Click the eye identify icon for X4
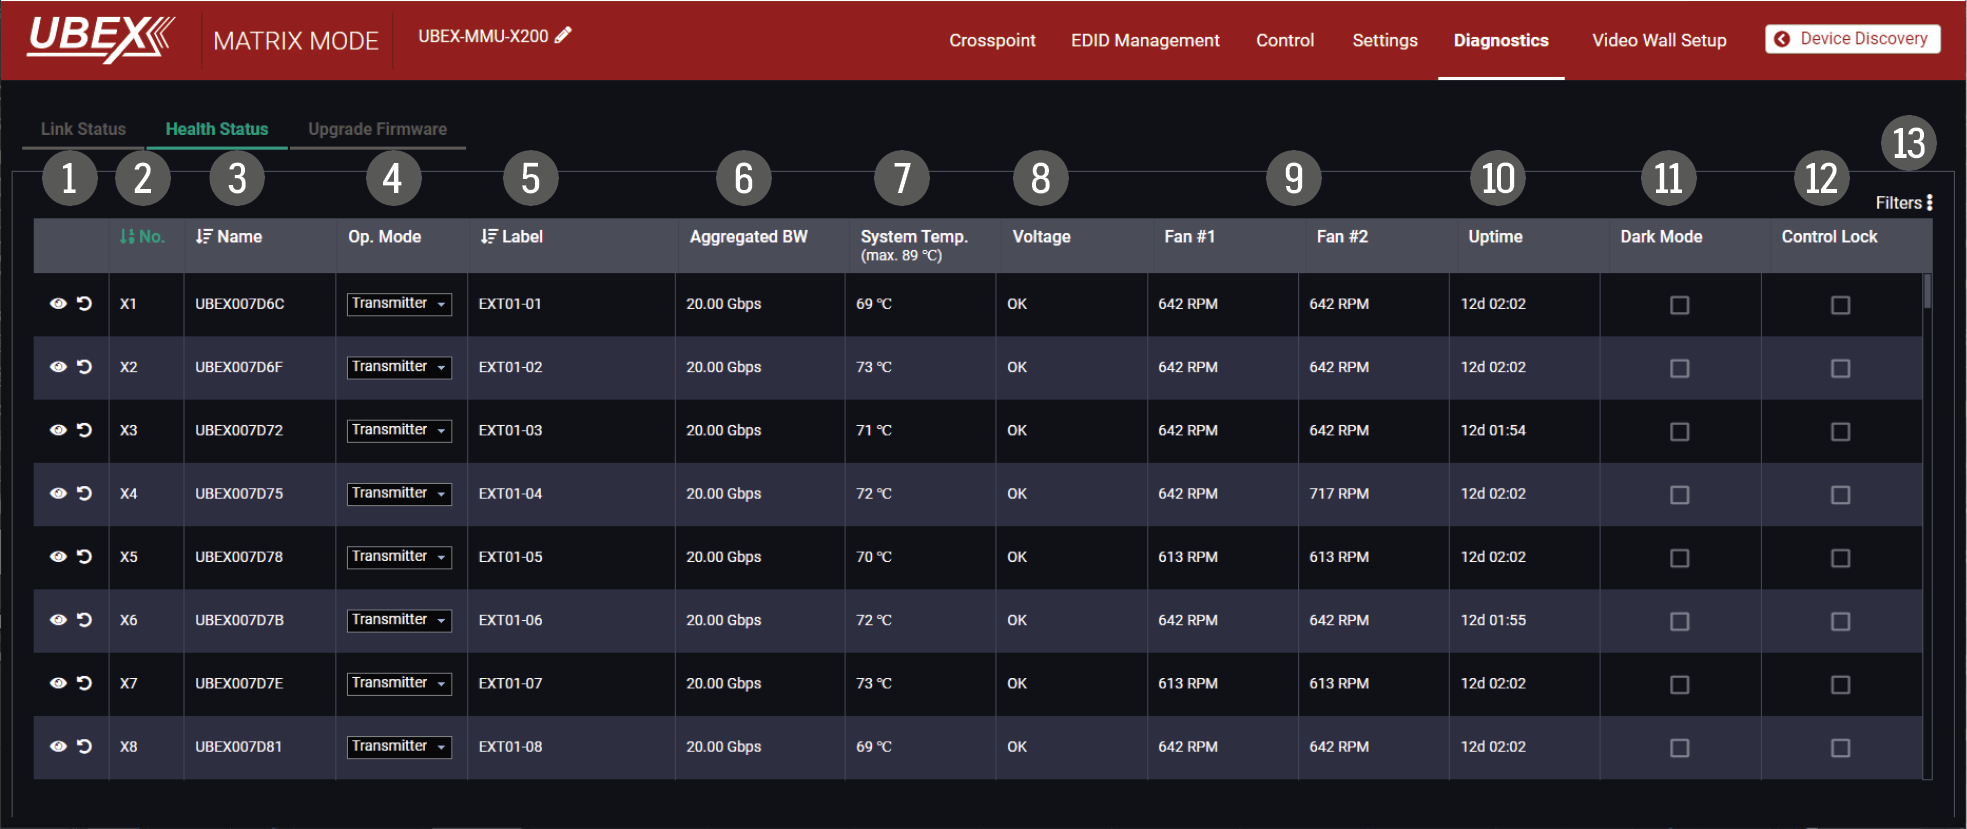The height and width of the screenshot is (829, 1967). coord(58,493)
